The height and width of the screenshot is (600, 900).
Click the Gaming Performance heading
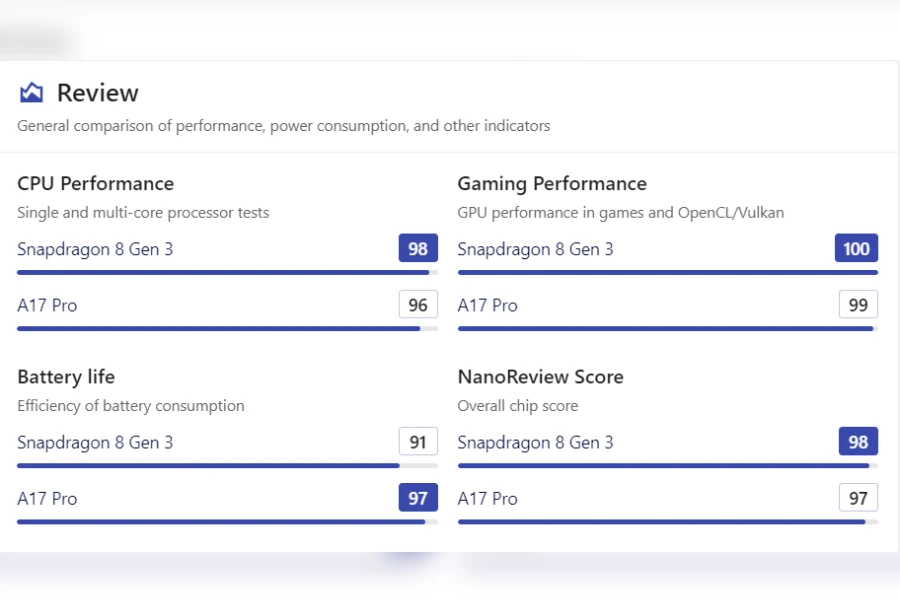552,184
